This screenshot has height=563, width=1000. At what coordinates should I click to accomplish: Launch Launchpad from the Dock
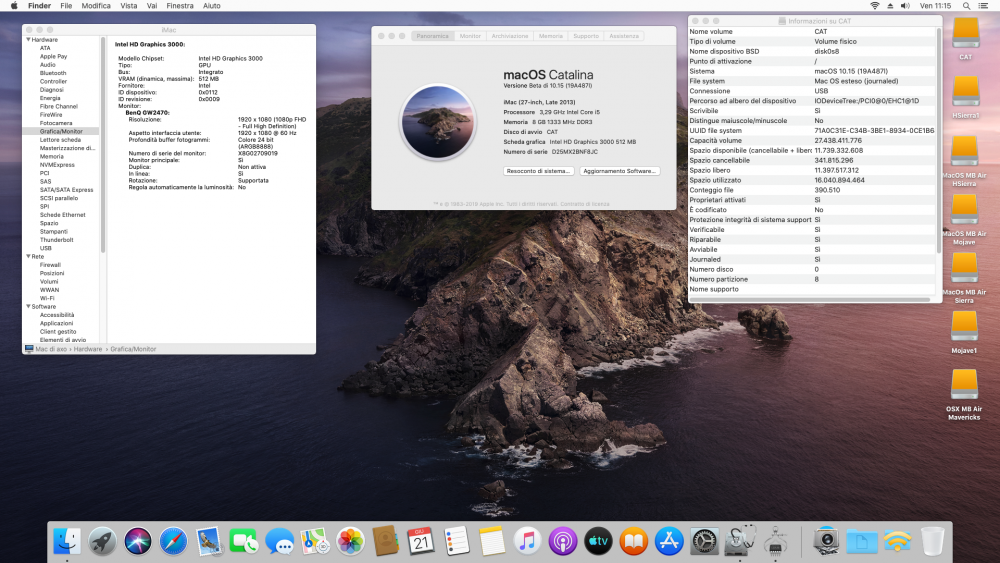pyautogui.click(x=102, y=541)
